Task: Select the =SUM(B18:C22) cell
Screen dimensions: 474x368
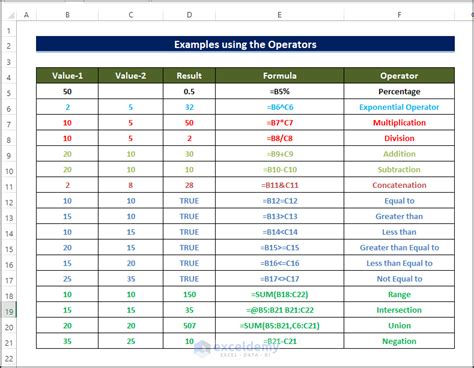Action: 279,294
